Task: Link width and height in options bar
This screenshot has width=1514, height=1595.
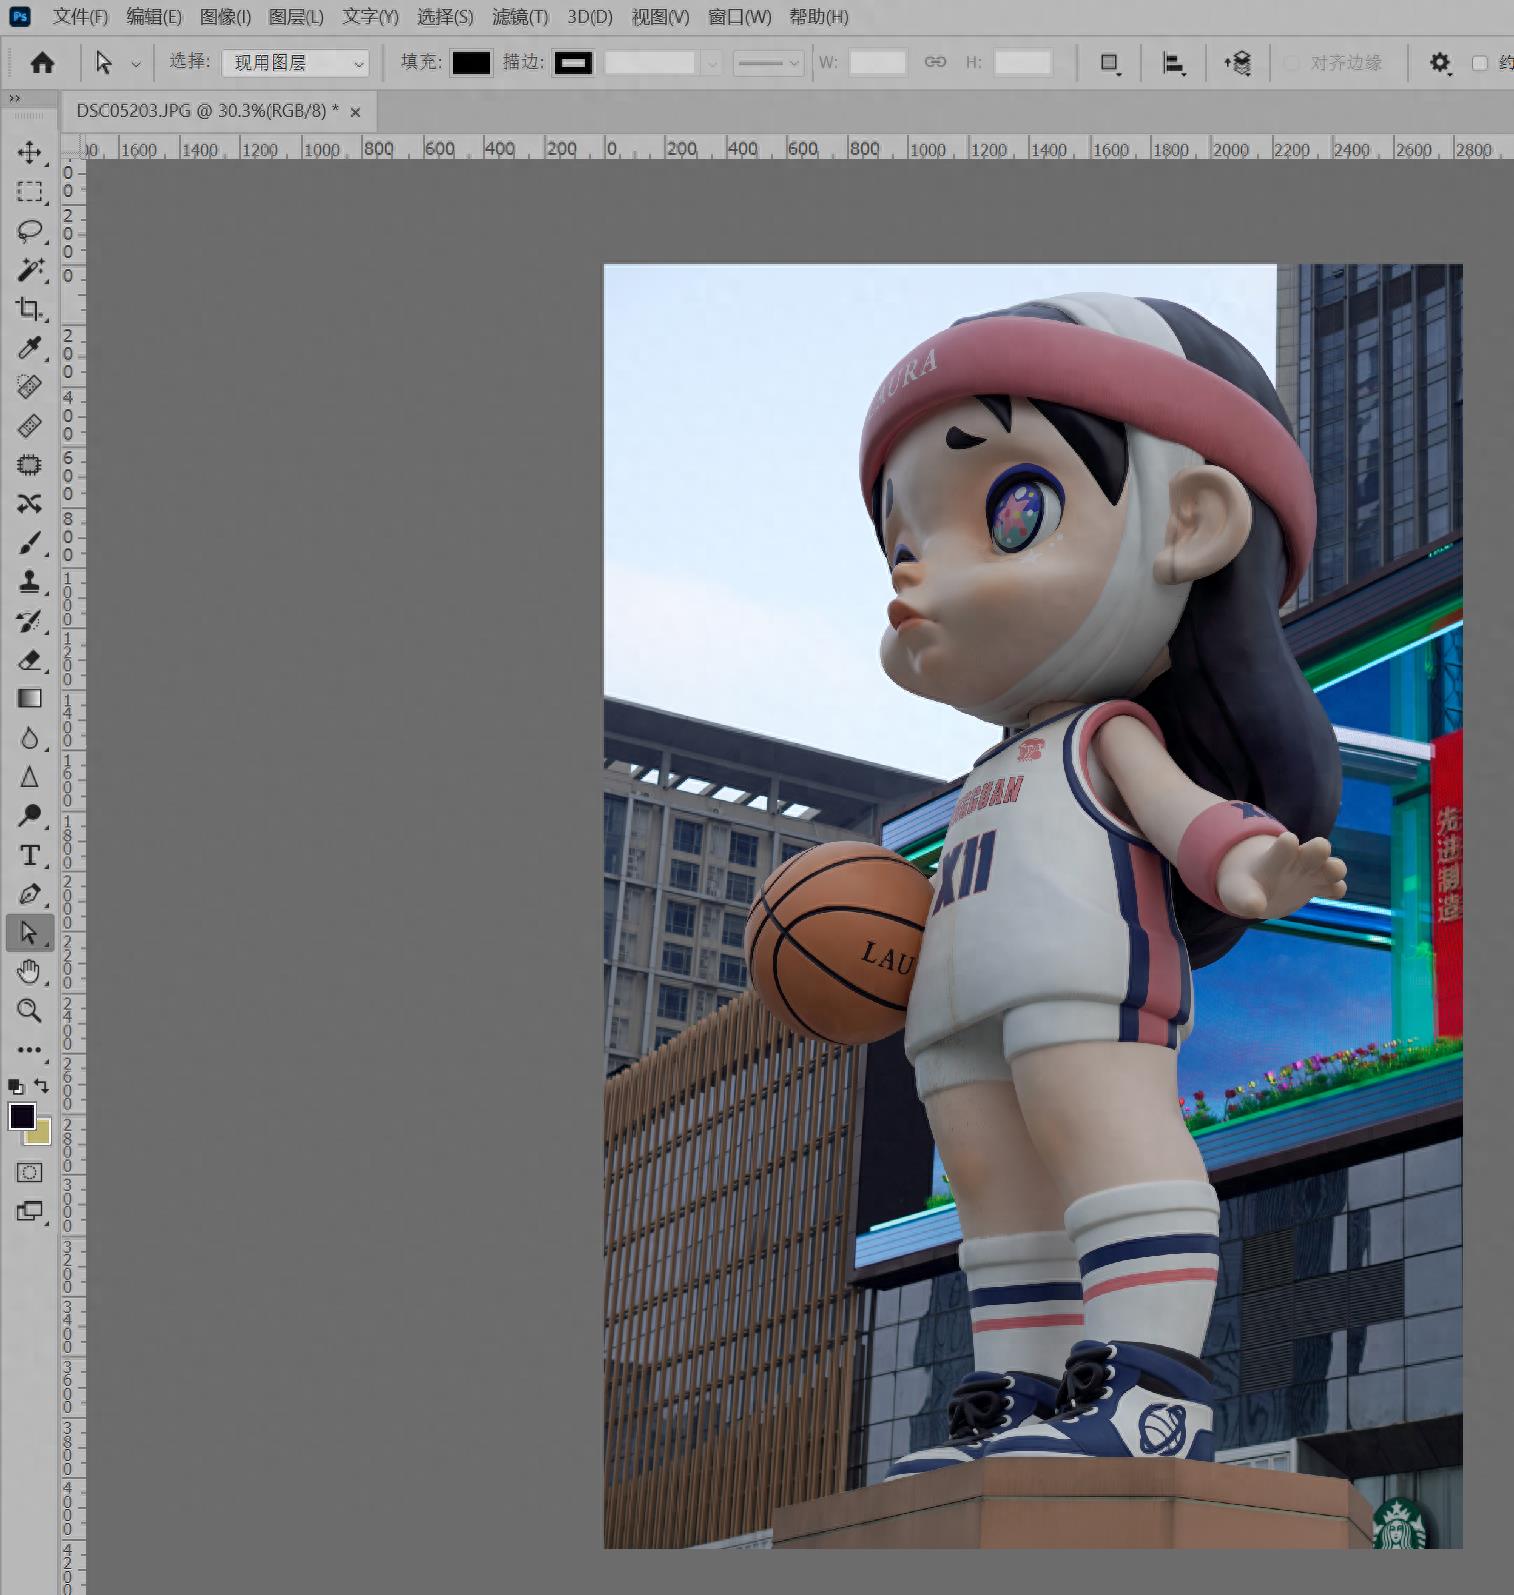Action: click(x=935, y=62)
